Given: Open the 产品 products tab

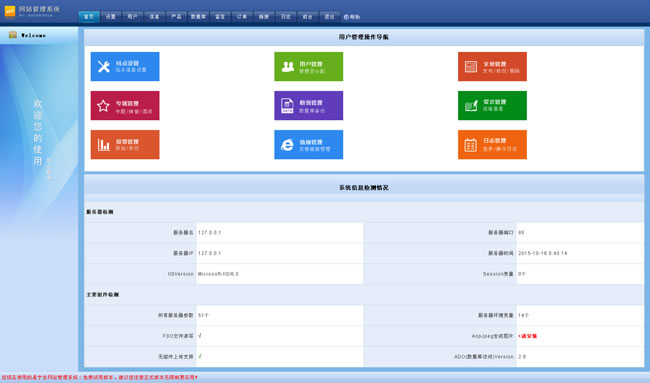Looking at the screenshot, I should (176, 17).
